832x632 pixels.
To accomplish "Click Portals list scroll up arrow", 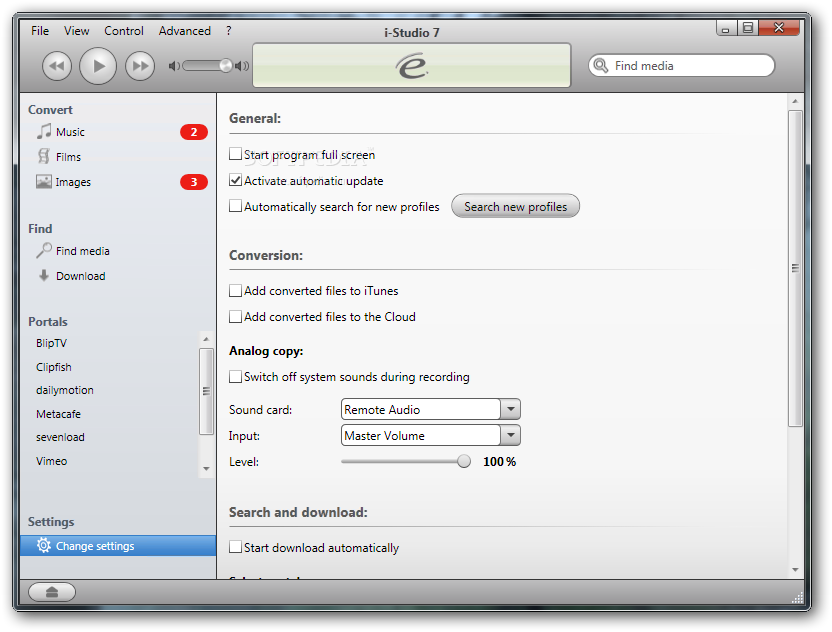I will [206, 339].
